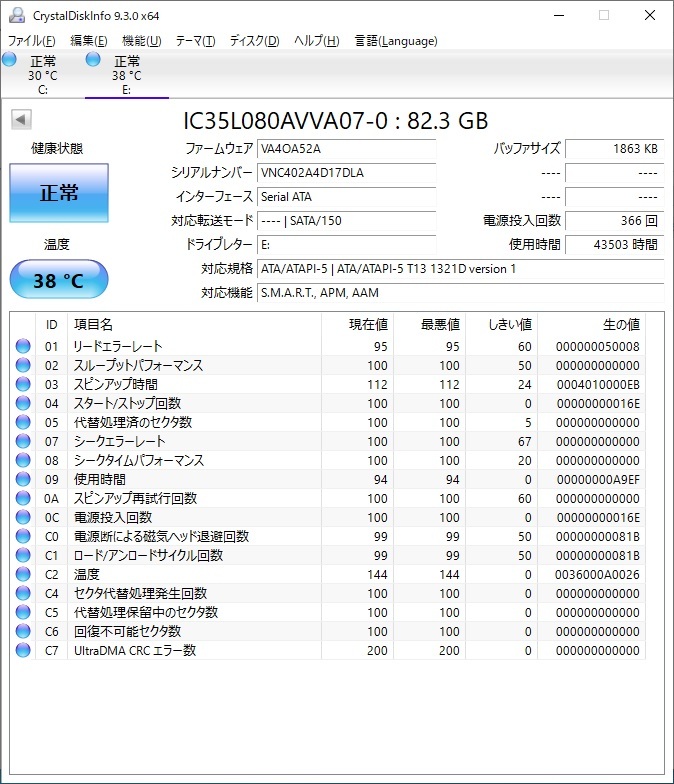The width and height of the screenshot is (674, 784).
Task: Click the power-on count field 366 回
Action: 614,221
